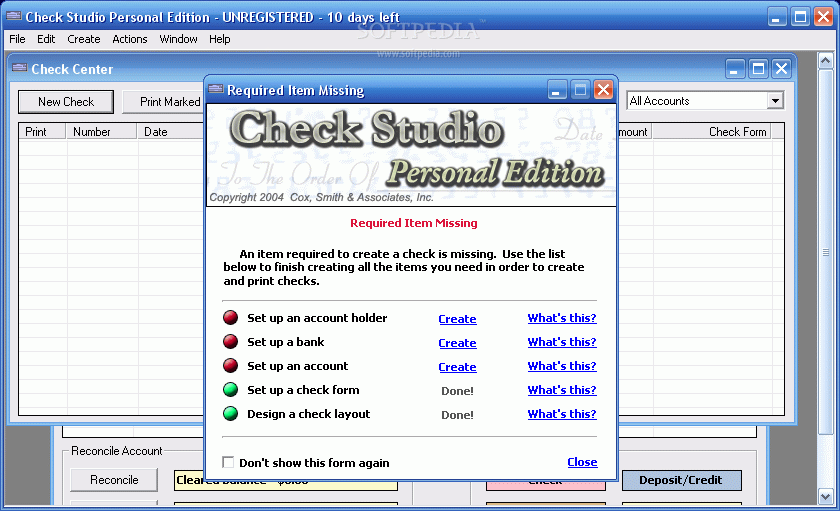Minimize the Check Center window
This screenshot has height=511, width=840.
[x=734, y=69]
